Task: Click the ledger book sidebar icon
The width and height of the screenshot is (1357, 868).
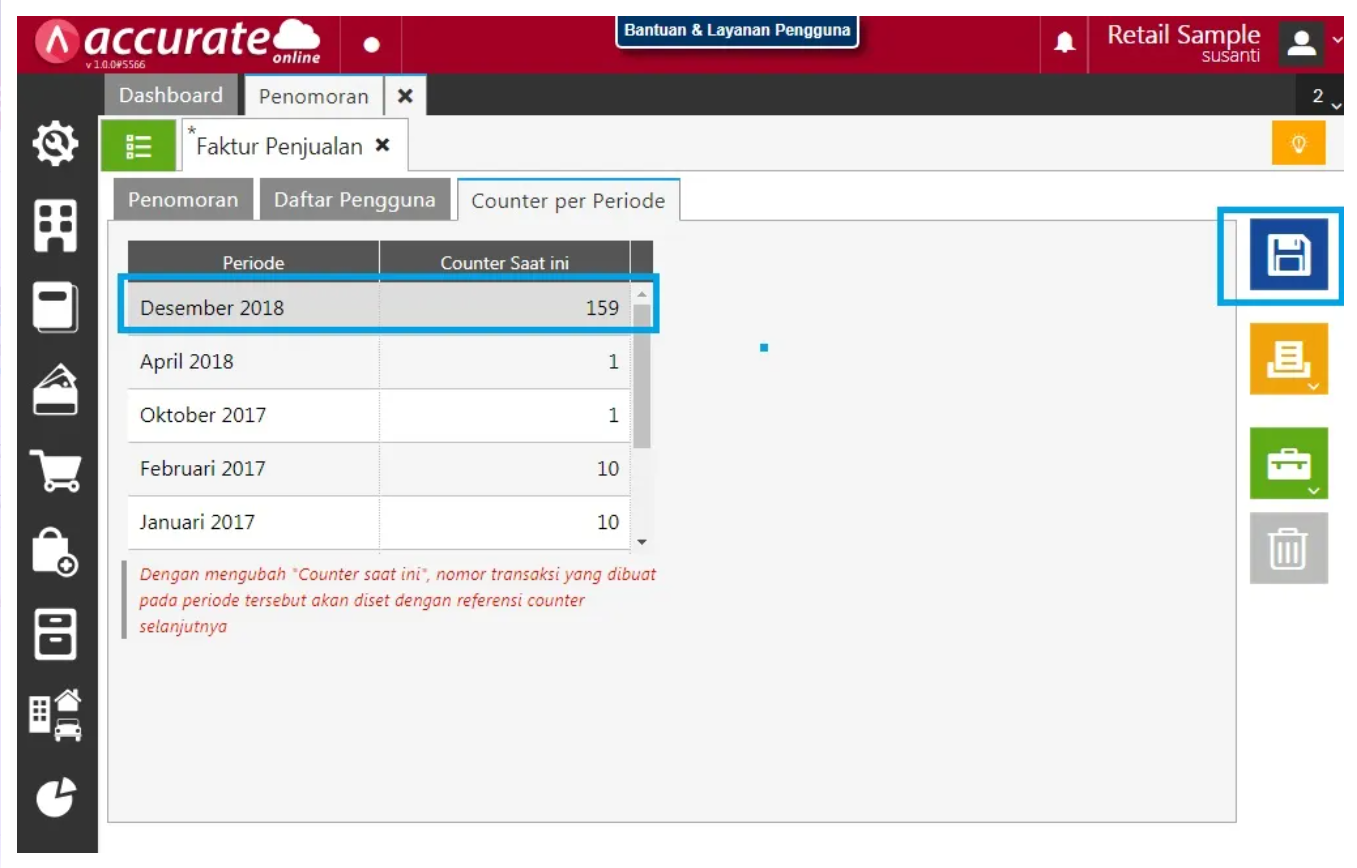Action: click(55, 308)
